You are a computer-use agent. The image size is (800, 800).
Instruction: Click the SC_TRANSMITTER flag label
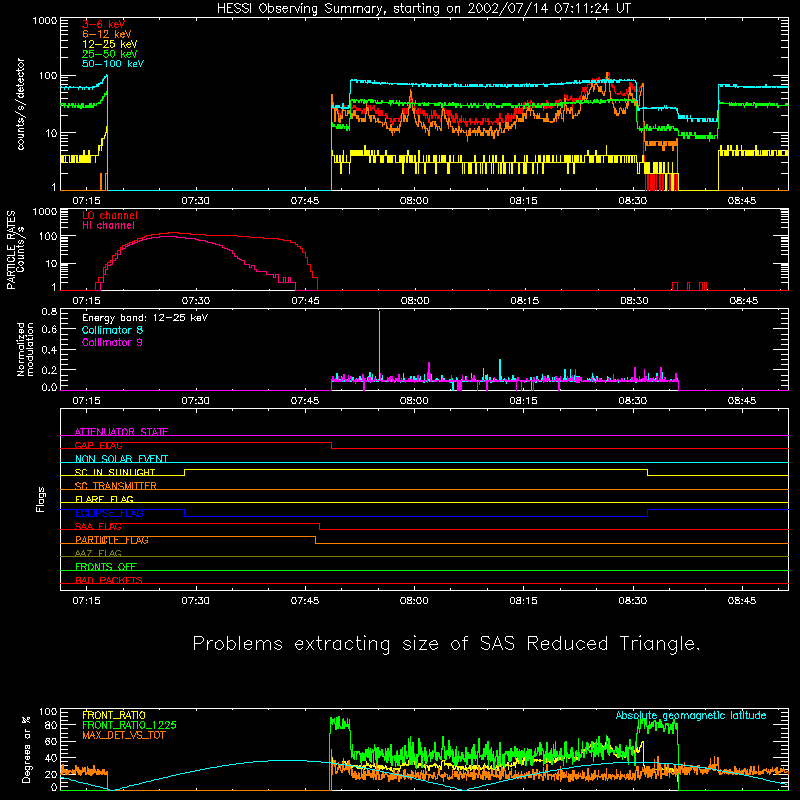tap(115, 486)
